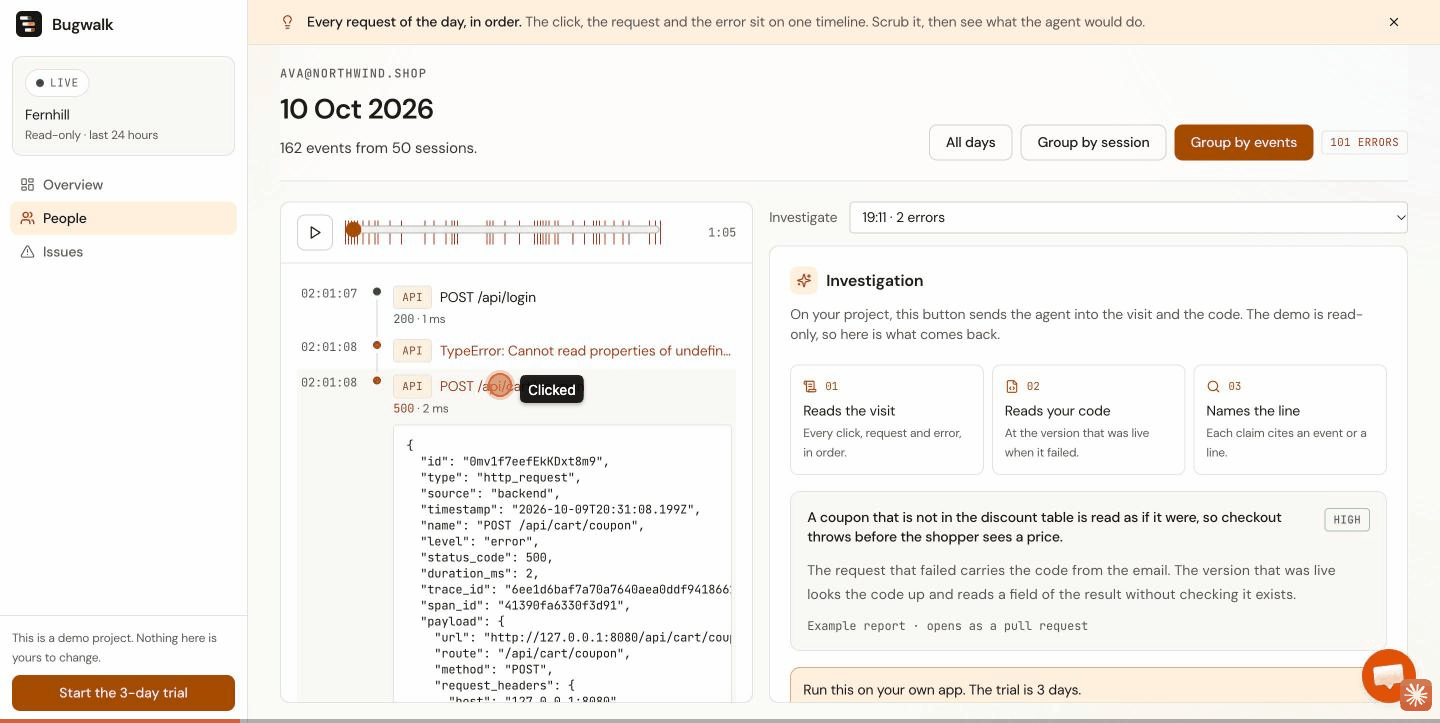The height and width of the screenshot is (723, 1440).
Task: Click the LIVE status badge
Action: [x=57, y=83]
